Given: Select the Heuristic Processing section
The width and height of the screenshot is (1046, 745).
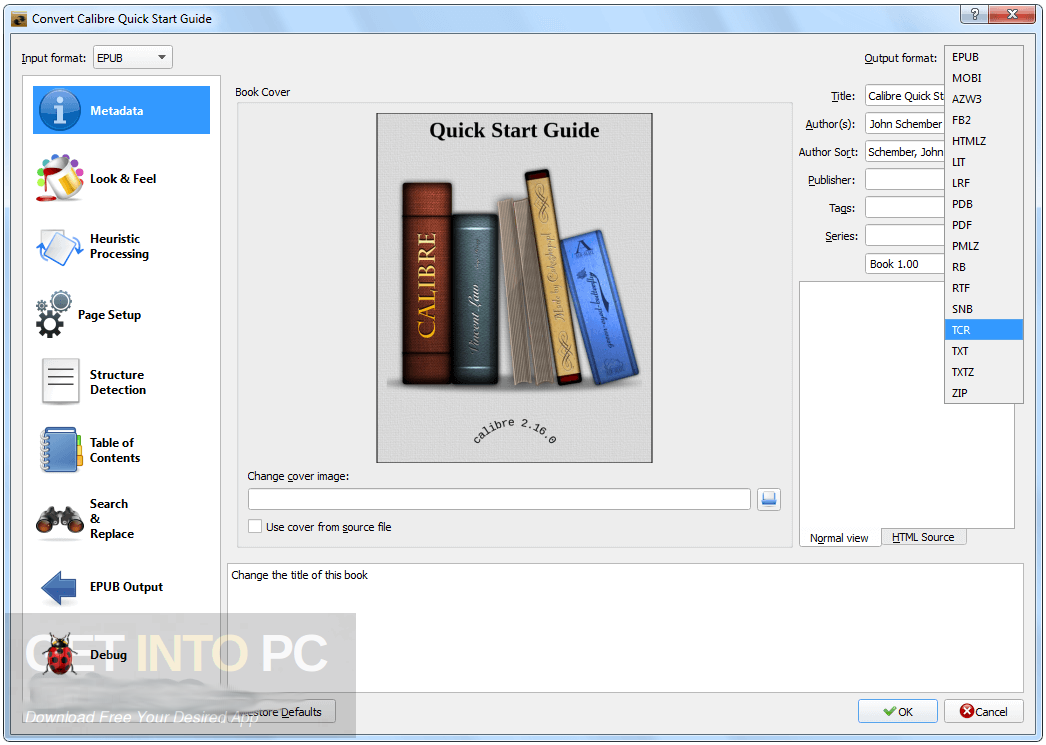Looking at the screenshot, I should pos(121,246).
